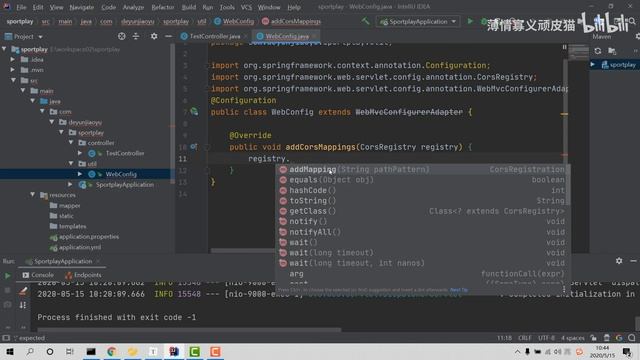Open the Refactor menu
640x360 pixels.
(x=162, y=7)
